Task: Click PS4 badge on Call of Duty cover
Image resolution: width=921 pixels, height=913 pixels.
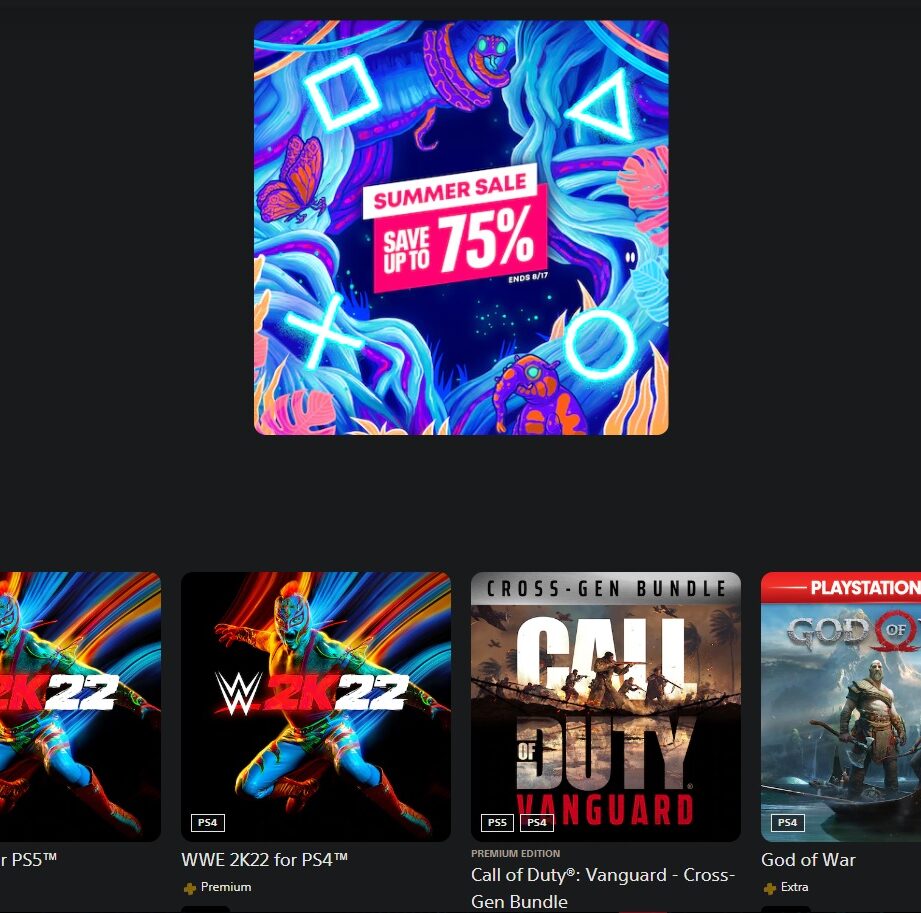Action: (537, 823)
